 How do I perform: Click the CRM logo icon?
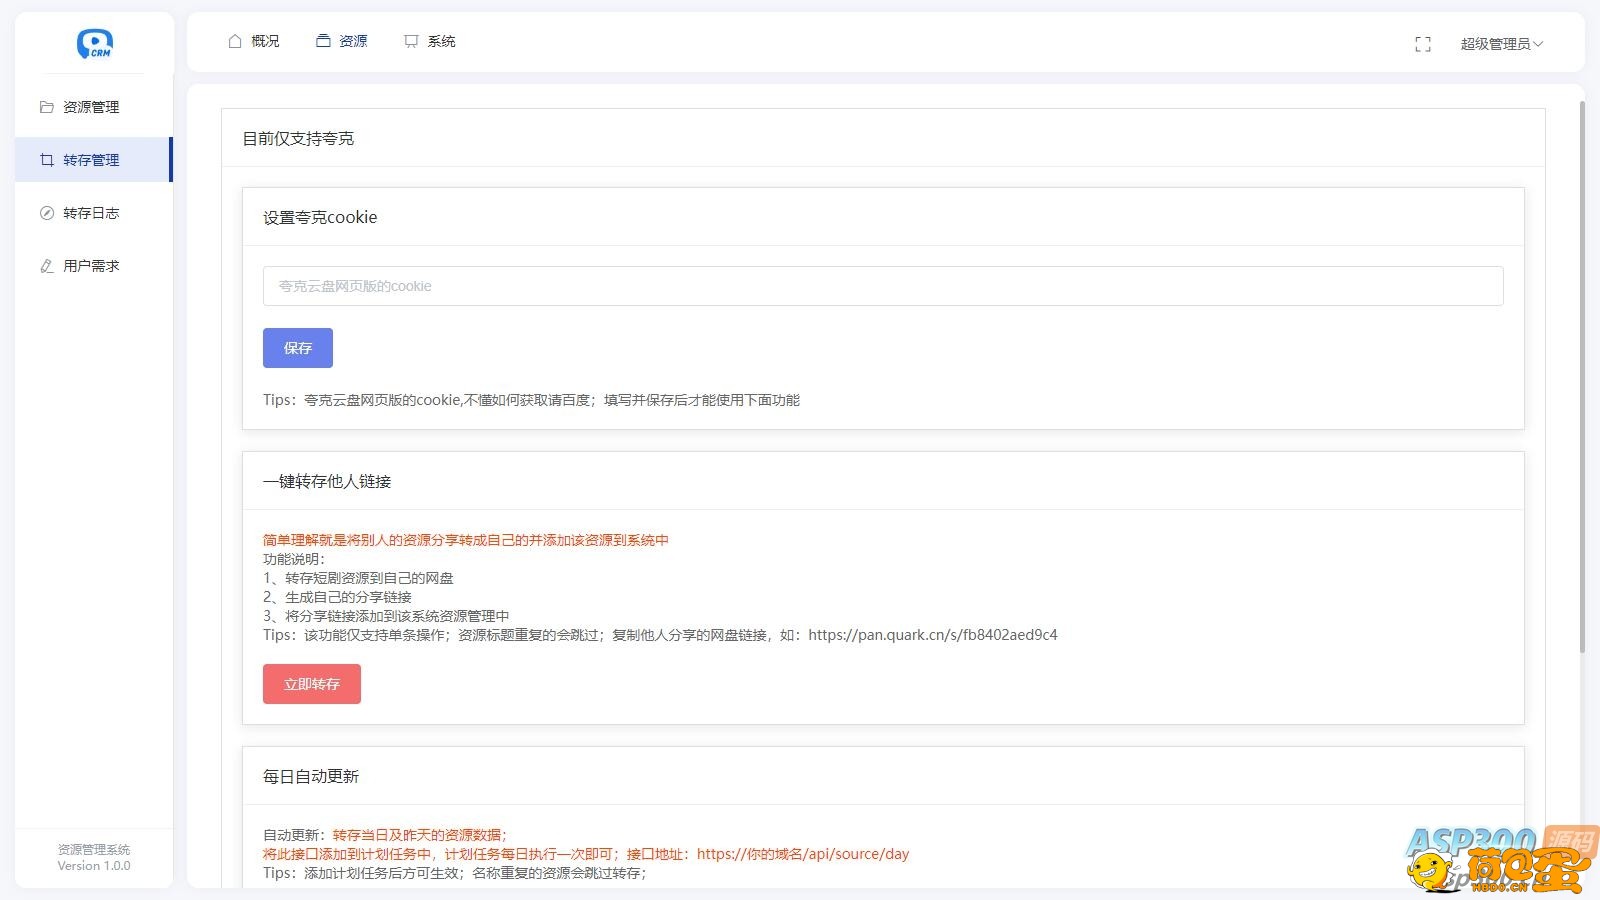95,44
